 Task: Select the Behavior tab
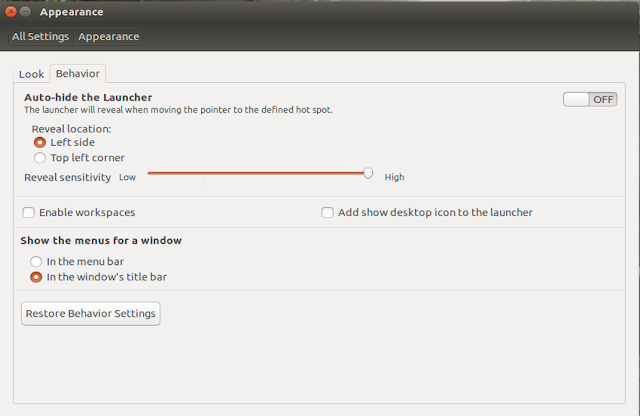[77, 73]
